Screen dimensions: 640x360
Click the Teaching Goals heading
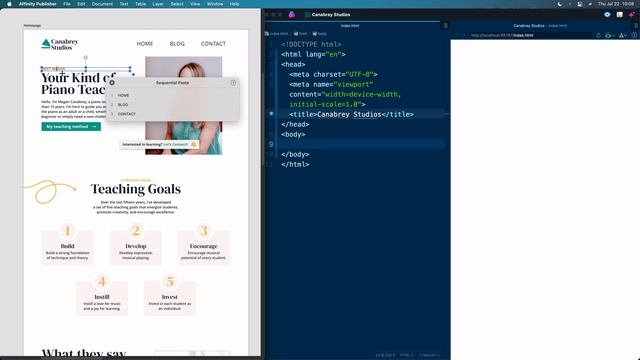136,189
